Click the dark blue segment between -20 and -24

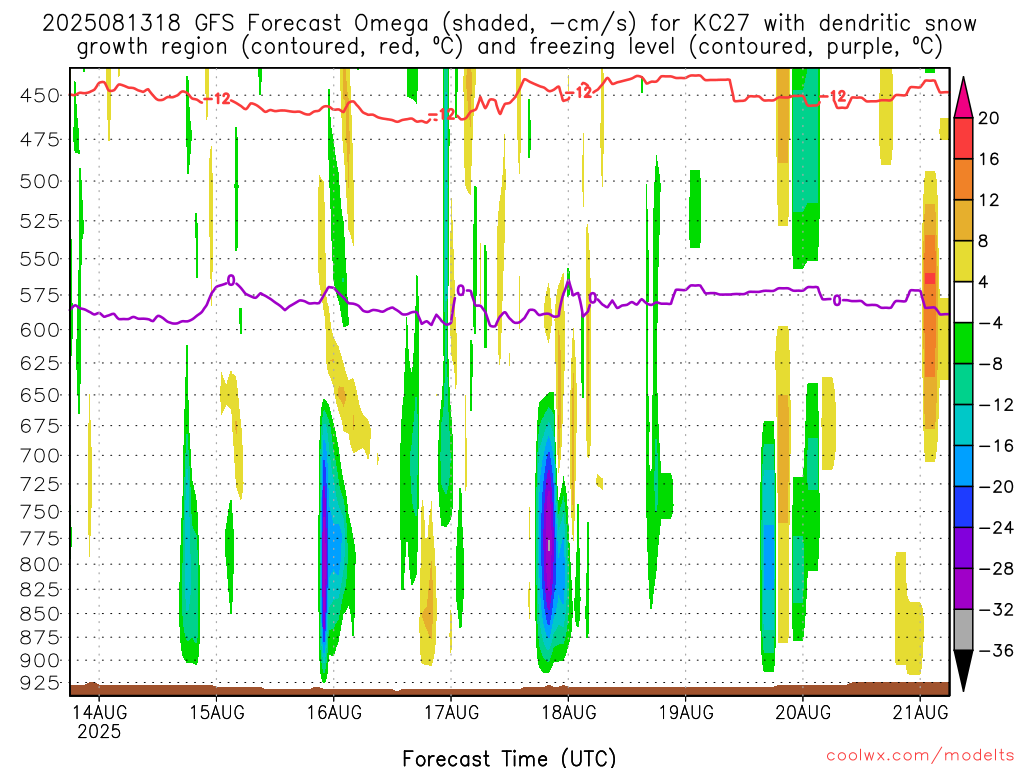963,507
